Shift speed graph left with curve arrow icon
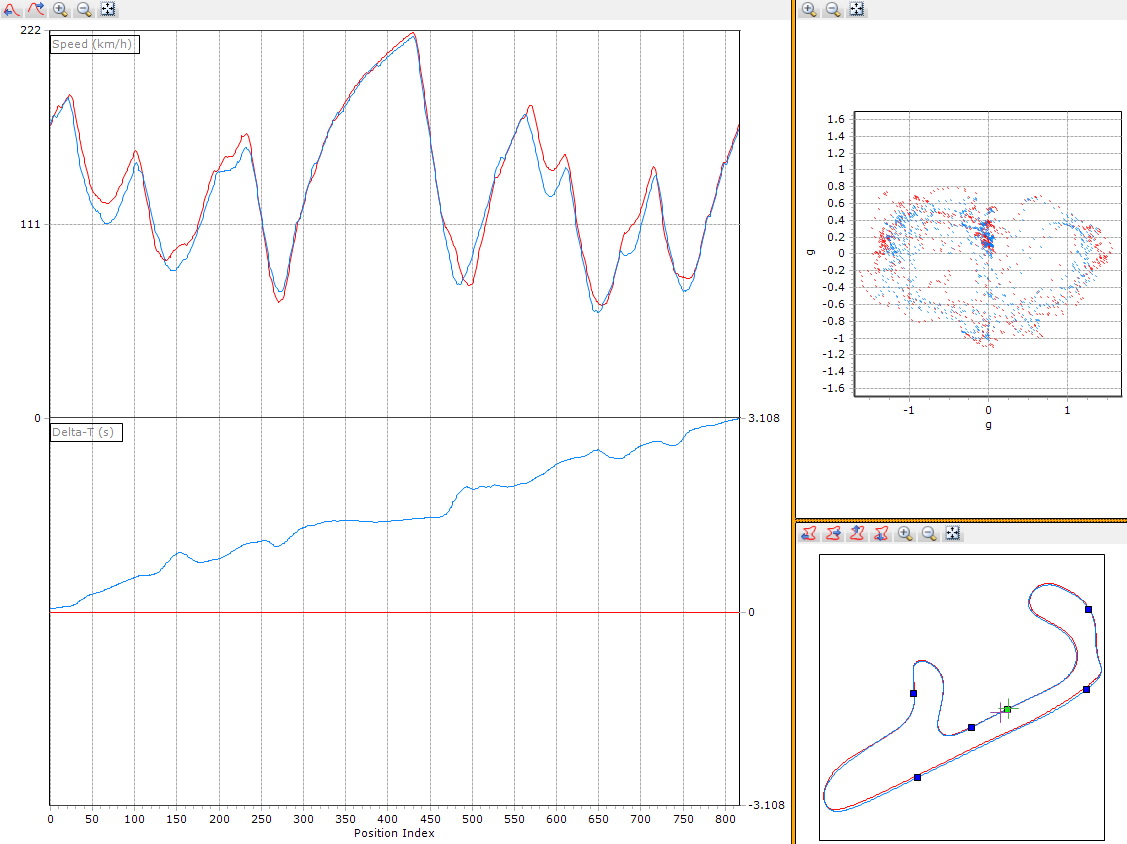 click(x=12, y=9)
